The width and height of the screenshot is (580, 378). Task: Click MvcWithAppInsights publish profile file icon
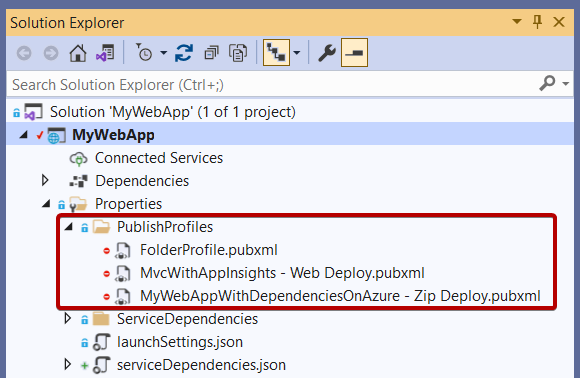123,274
